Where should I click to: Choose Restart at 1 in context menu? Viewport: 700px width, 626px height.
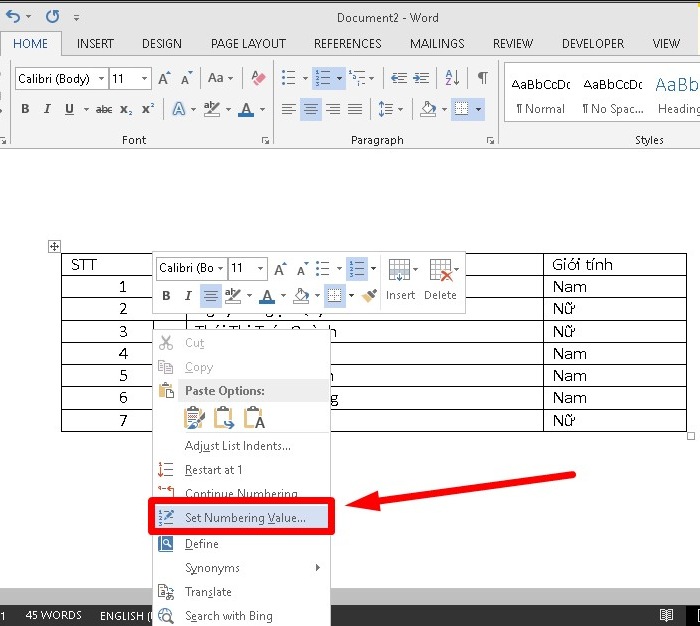pyautogui.click(x=241, y=470)
